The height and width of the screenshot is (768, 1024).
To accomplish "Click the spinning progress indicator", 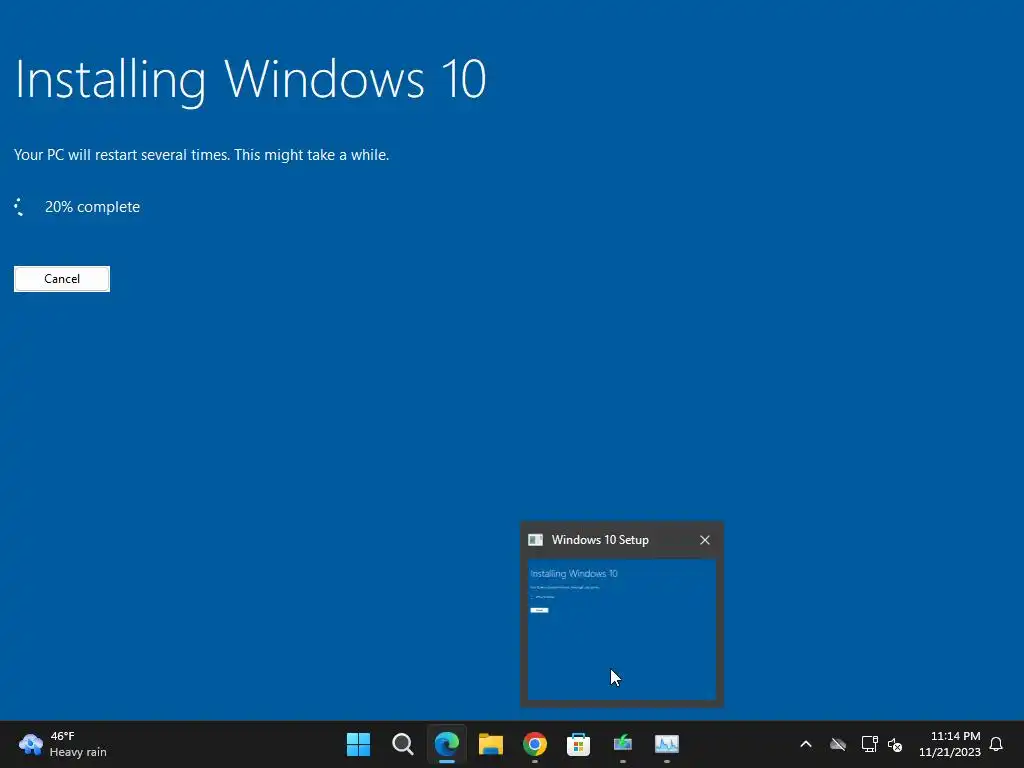I will point(20,207).
